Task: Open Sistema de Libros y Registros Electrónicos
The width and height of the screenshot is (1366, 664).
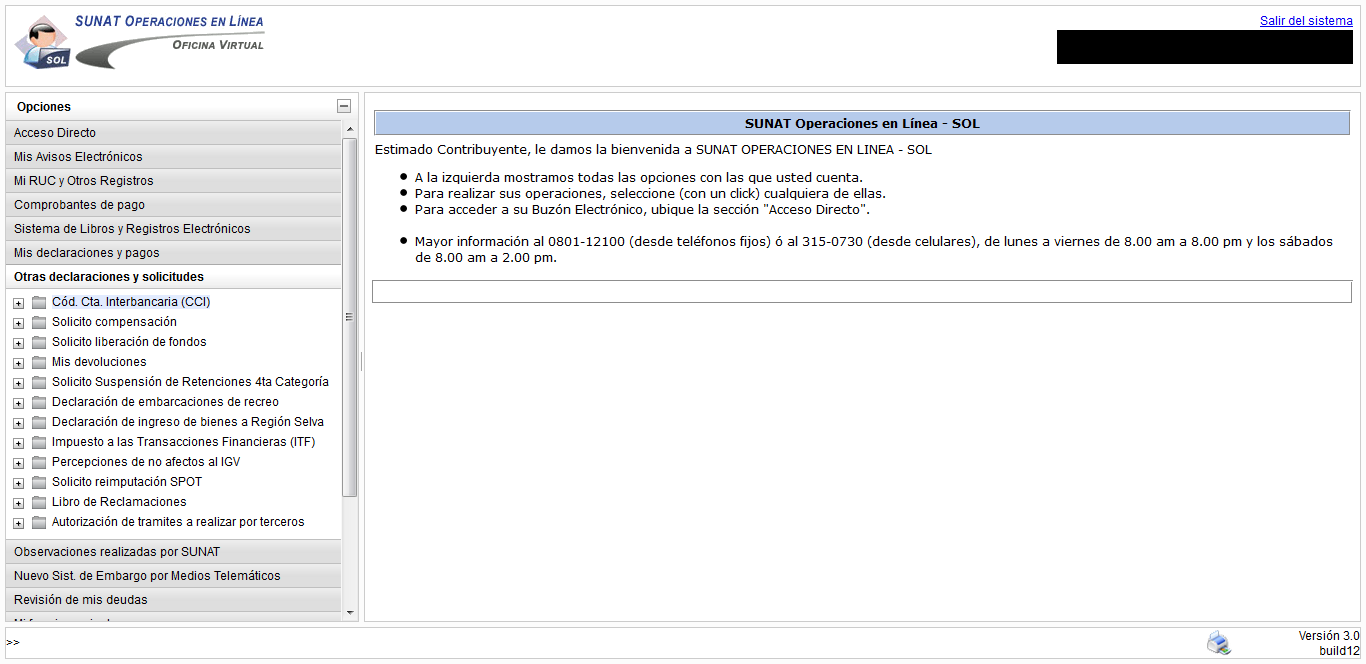Action: tap(174, 229)
